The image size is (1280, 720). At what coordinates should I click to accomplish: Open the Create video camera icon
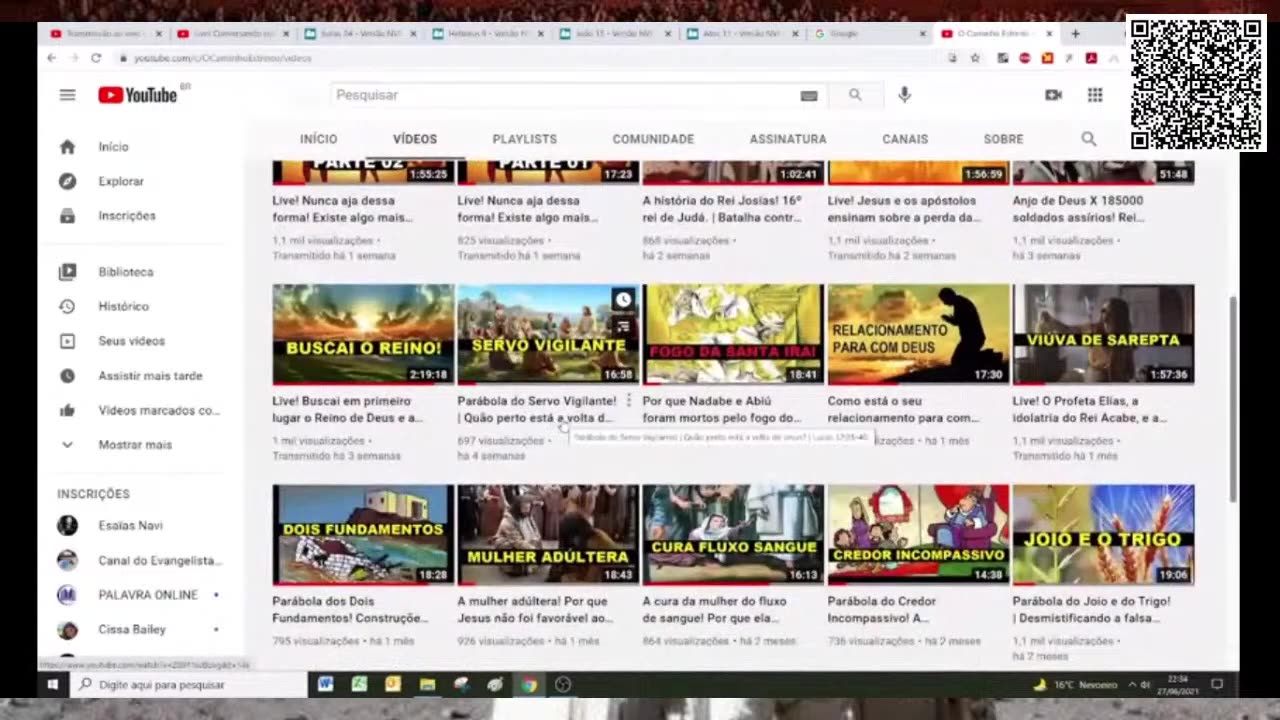coord(1053,95)
